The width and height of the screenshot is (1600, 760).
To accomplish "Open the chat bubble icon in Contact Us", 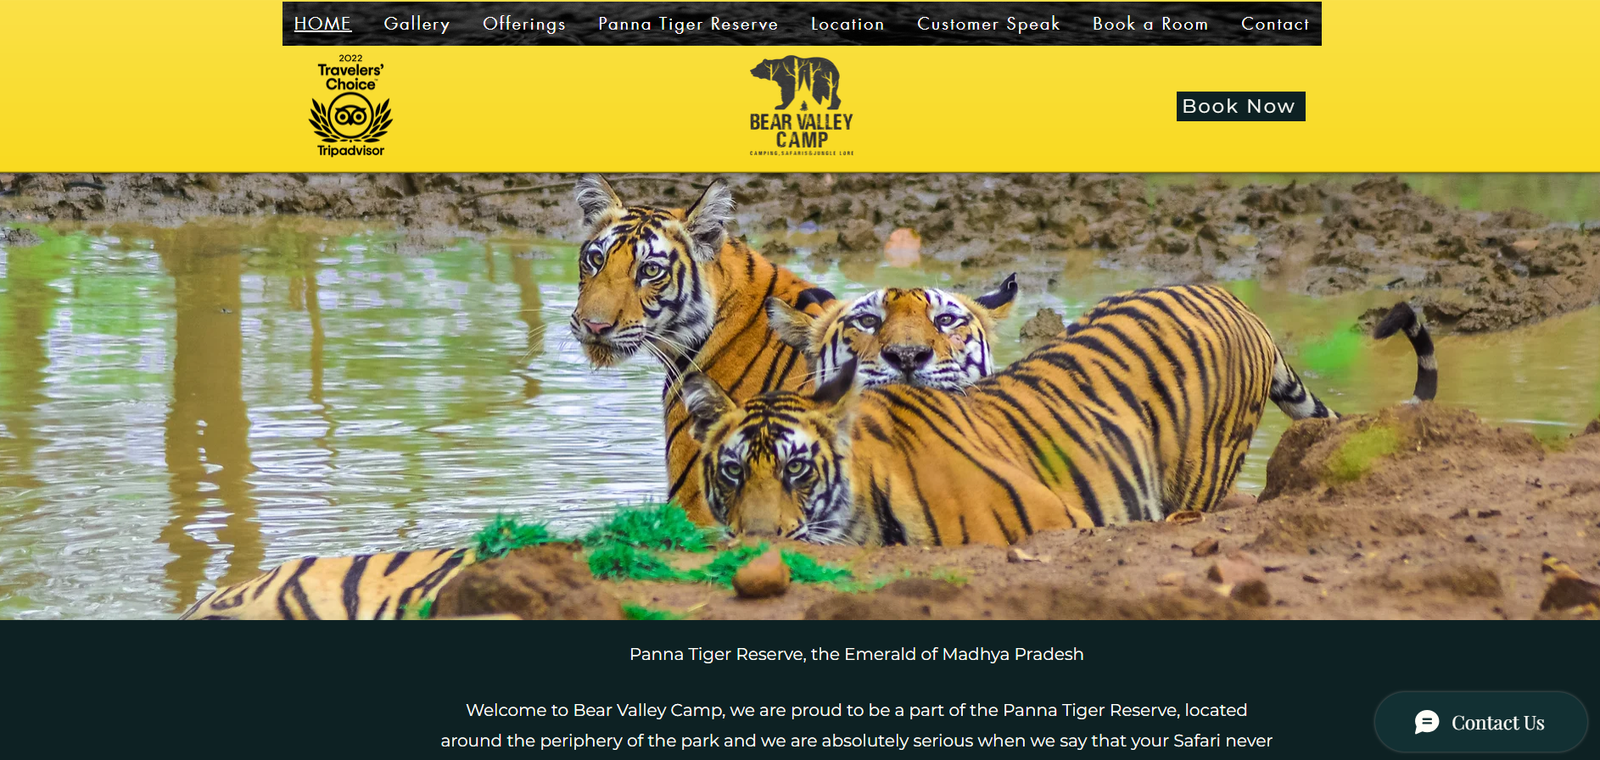I will click(x=1427, y=722).
